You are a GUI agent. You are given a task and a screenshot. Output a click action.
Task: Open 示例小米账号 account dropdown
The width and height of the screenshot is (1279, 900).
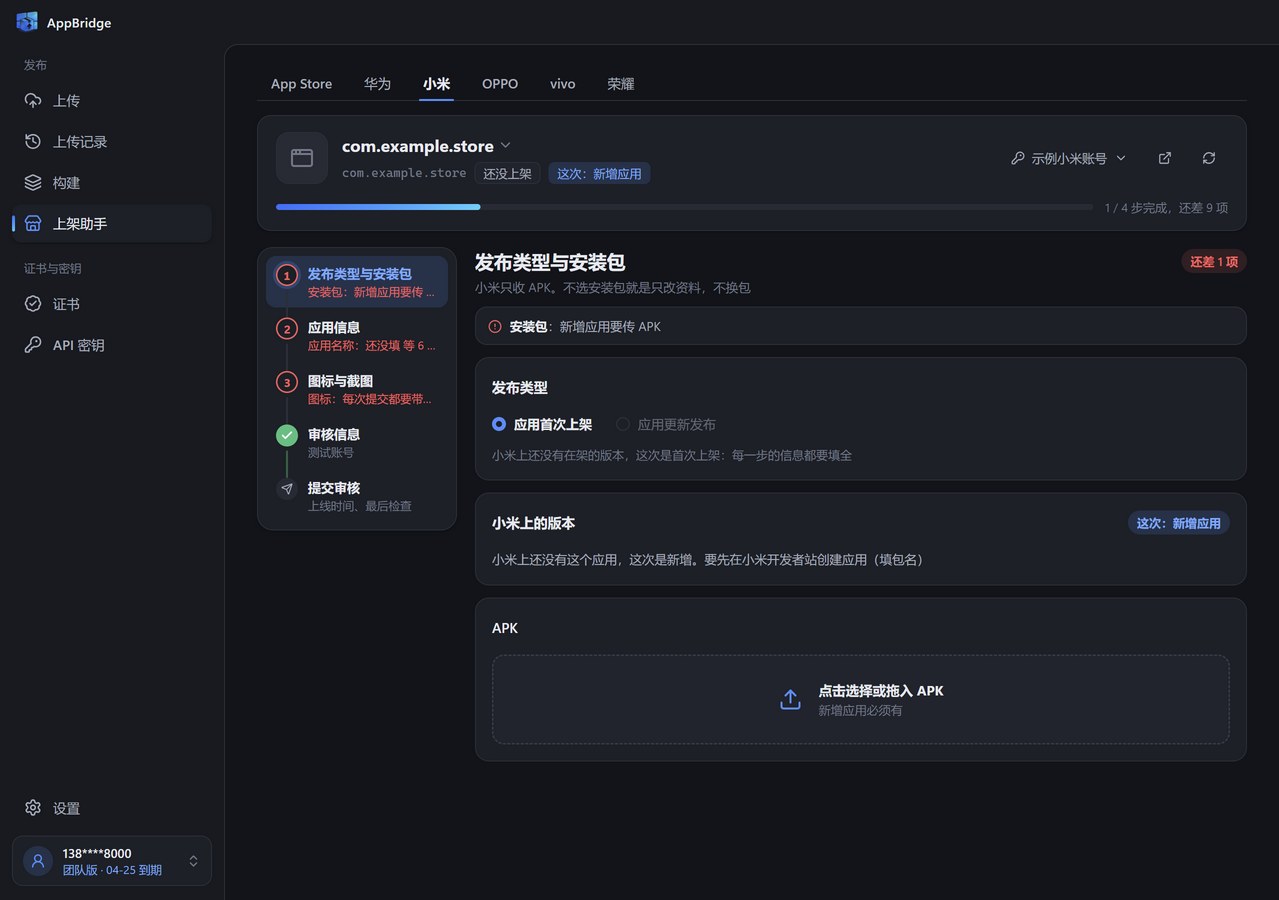click(x=1068, y=158)
